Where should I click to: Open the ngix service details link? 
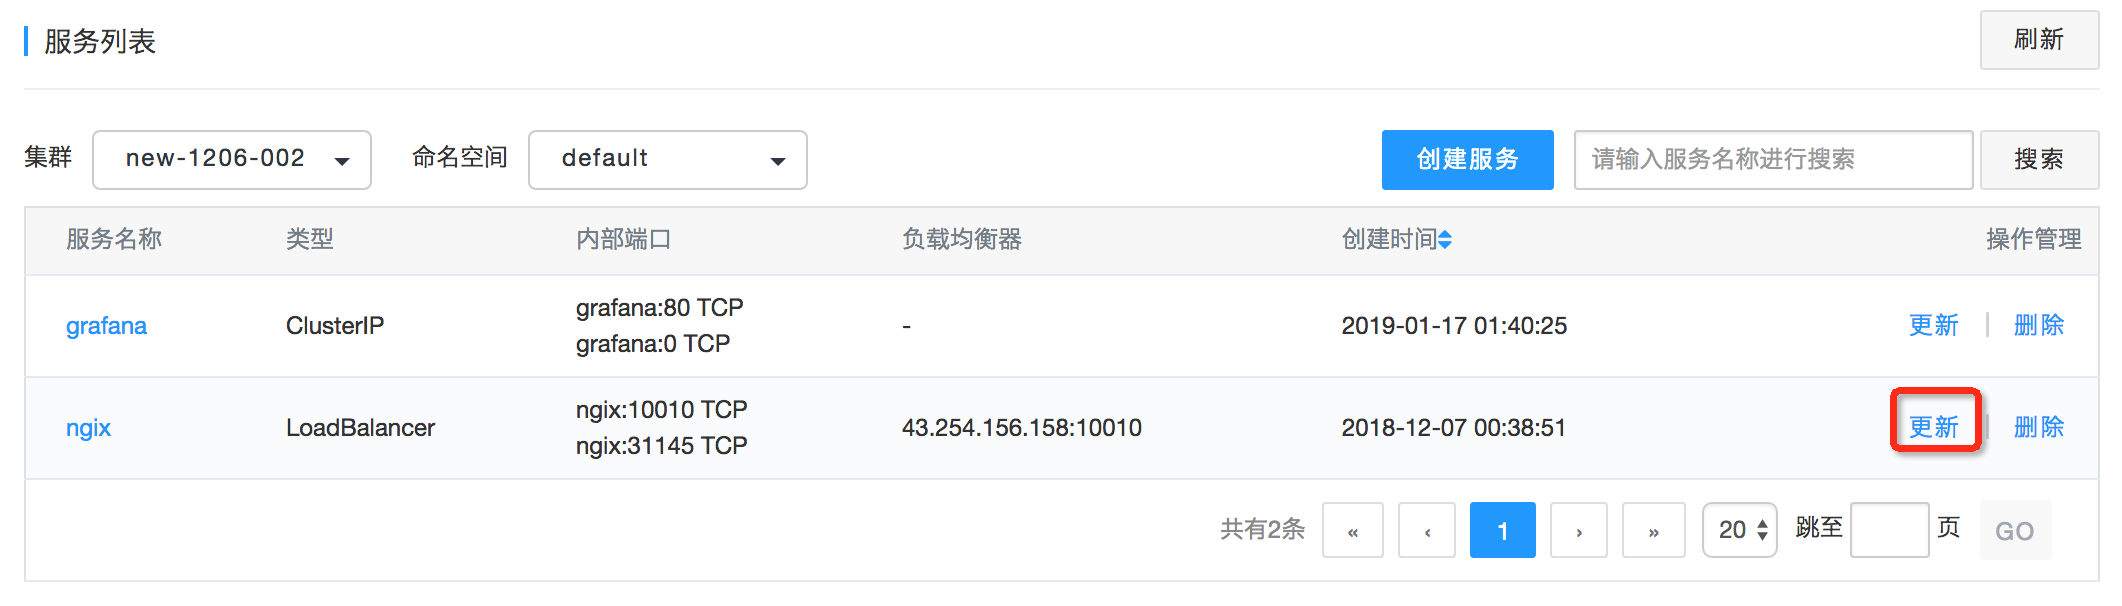[89, 428]
